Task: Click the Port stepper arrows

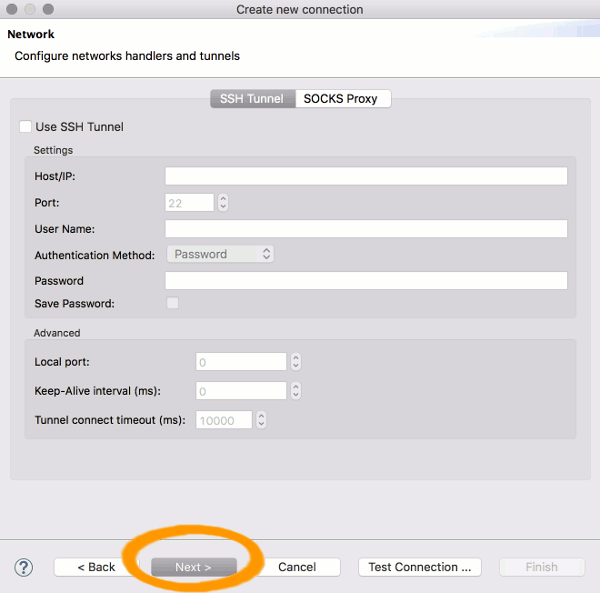Action: pos(223,203)
